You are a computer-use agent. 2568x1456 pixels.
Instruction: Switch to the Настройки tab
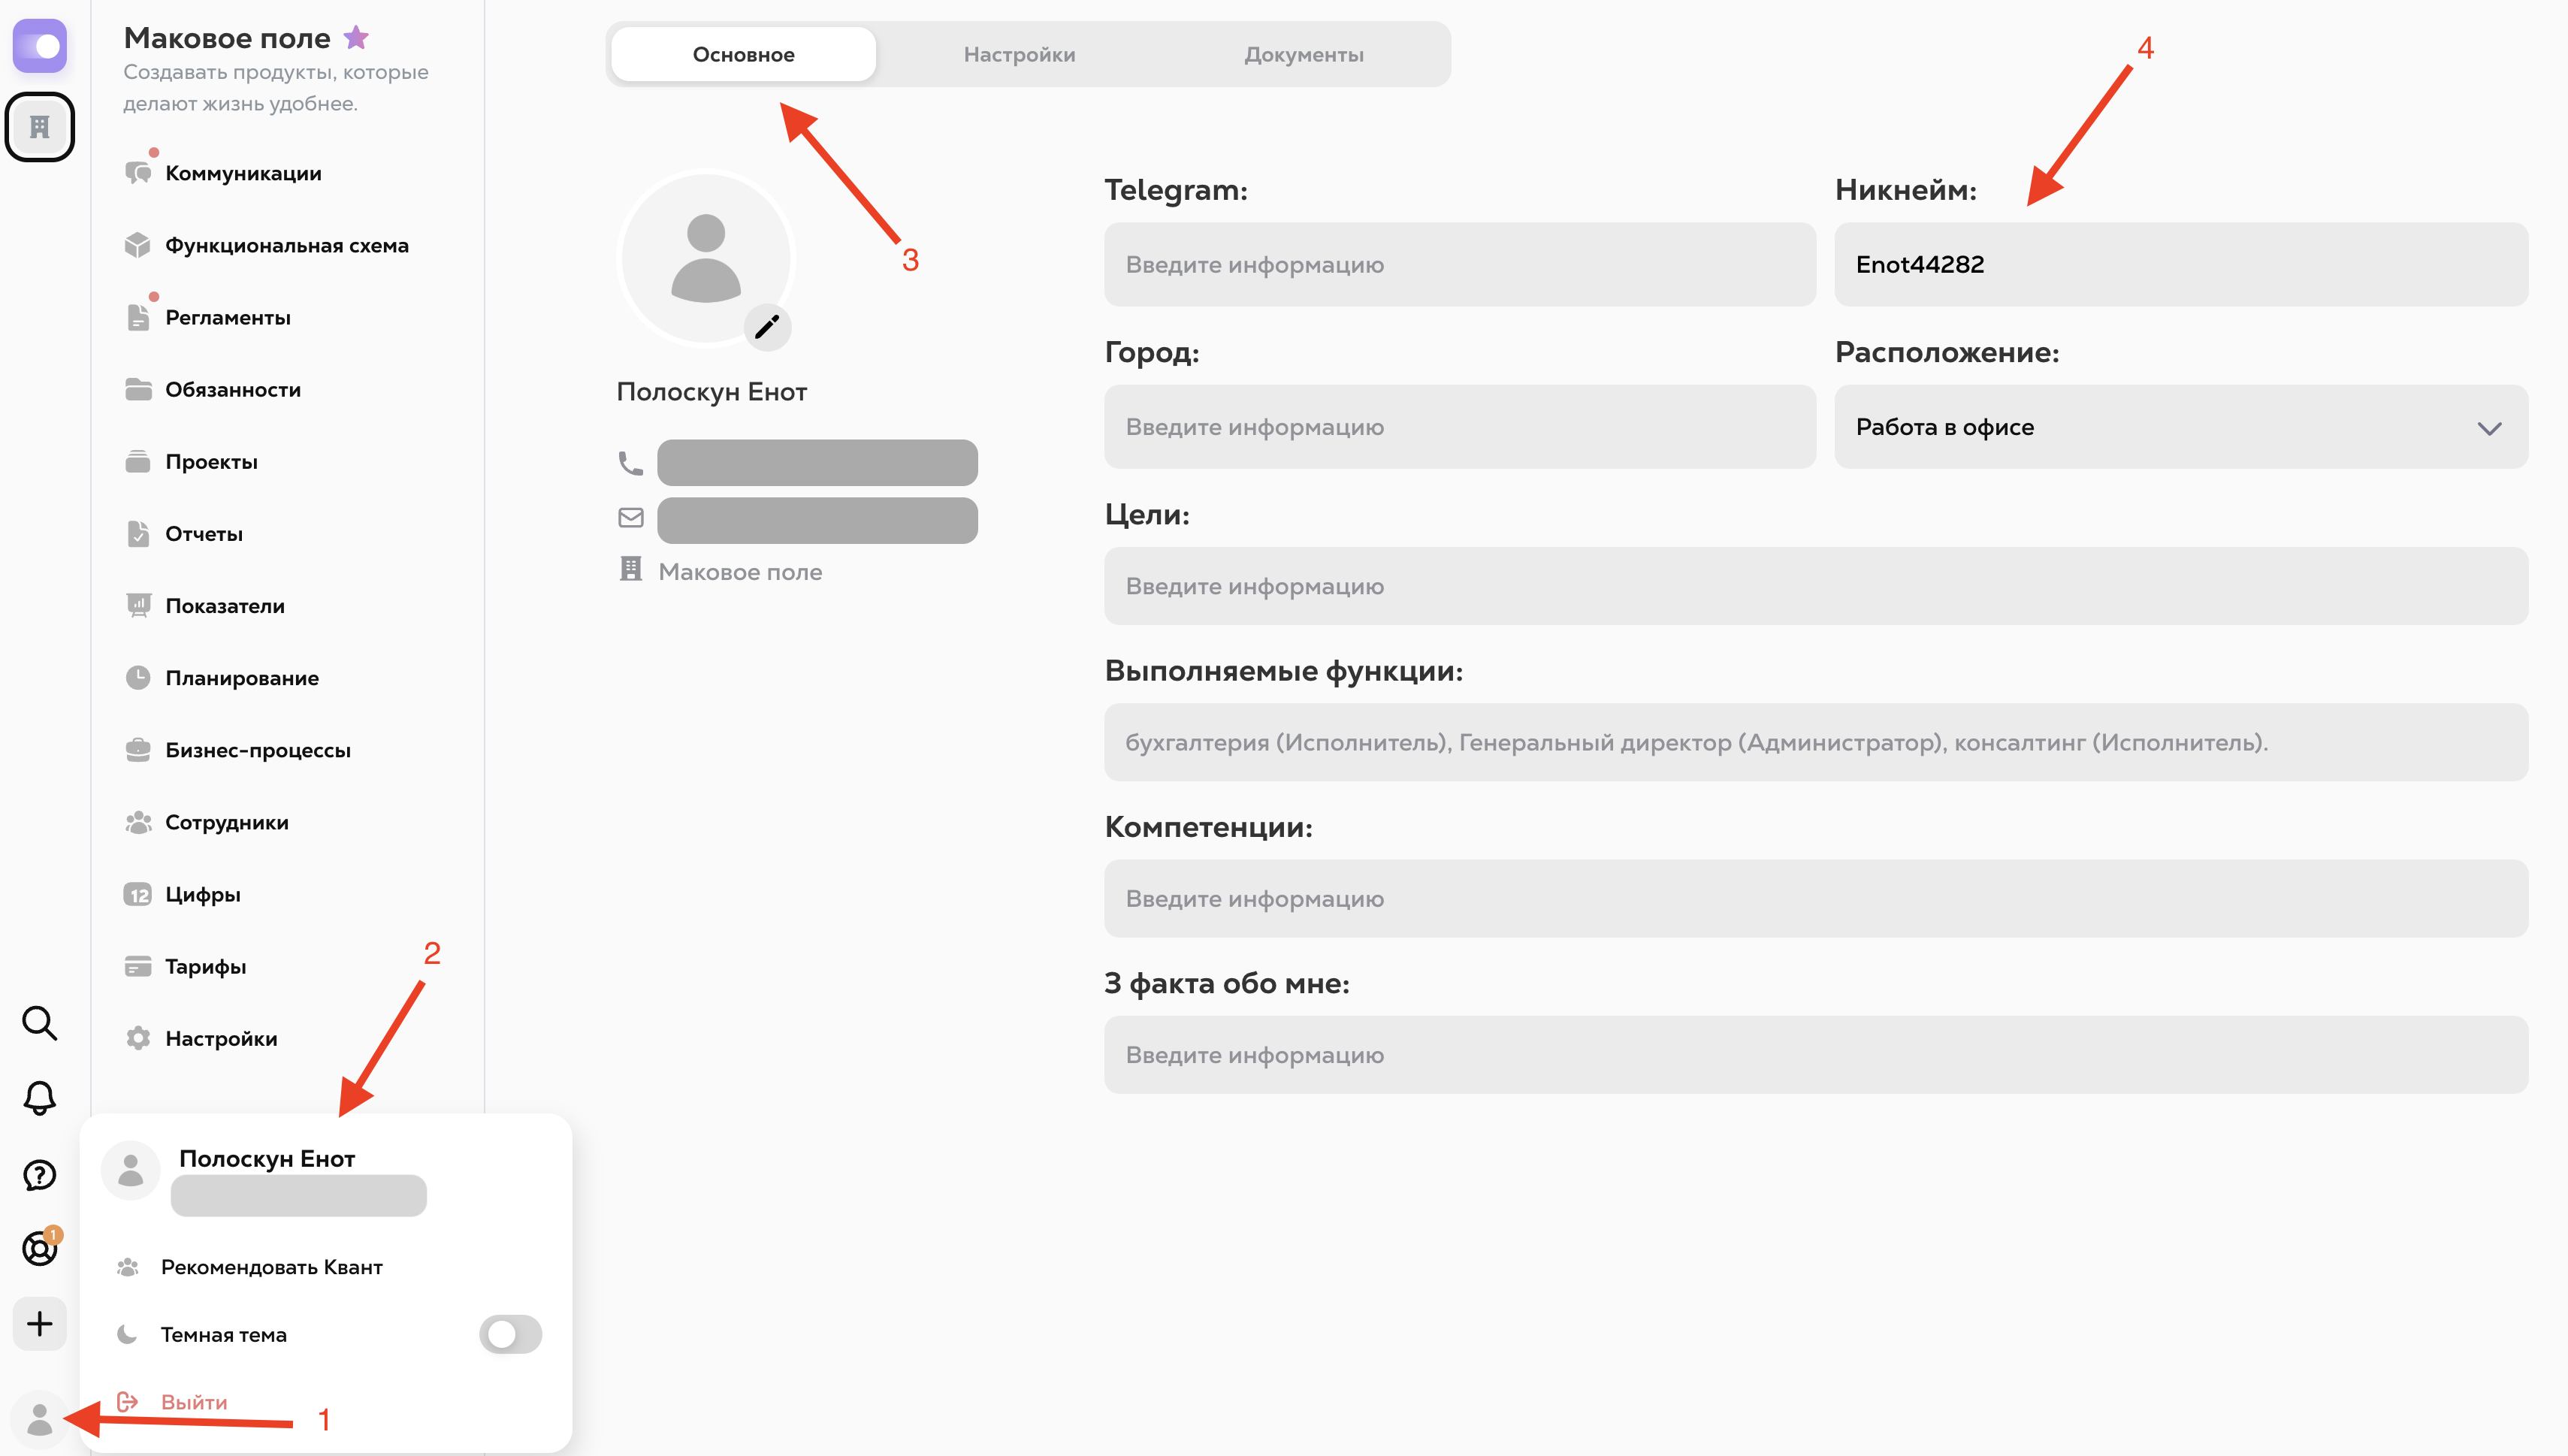tap(1019, 55)
